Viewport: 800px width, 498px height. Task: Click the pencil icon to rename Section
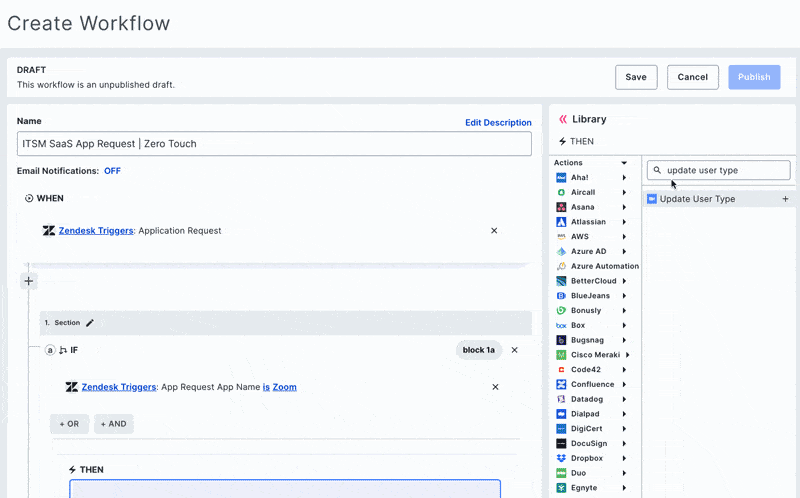click(x=90, y=323)
